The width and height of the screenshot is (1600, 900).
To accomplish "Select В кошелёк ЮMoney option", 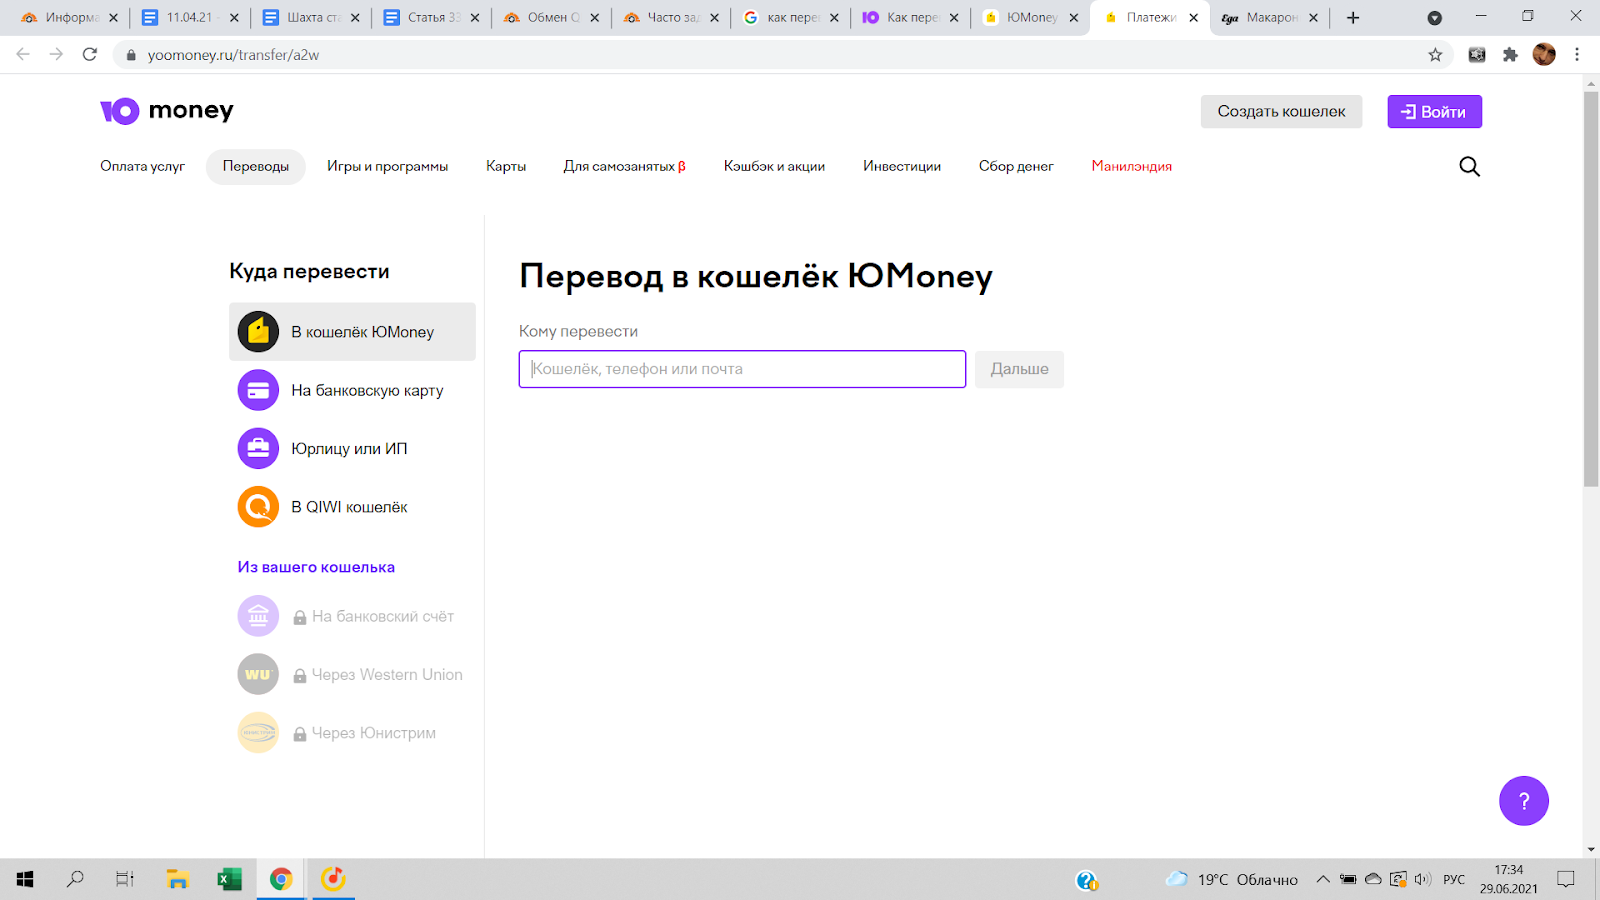I will point(352,332).
